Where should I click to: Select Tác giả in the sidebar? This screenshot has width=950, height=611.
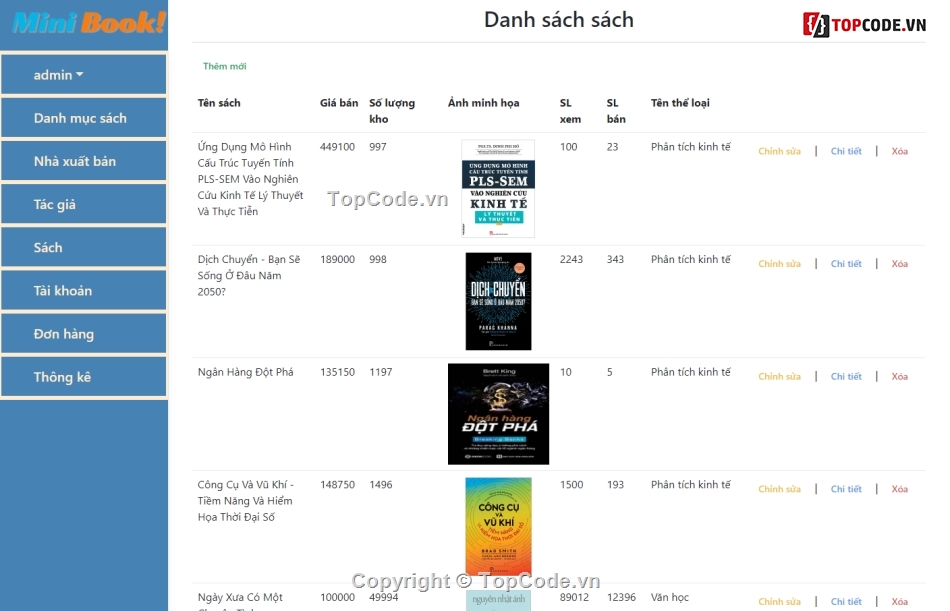coord(84,203)
